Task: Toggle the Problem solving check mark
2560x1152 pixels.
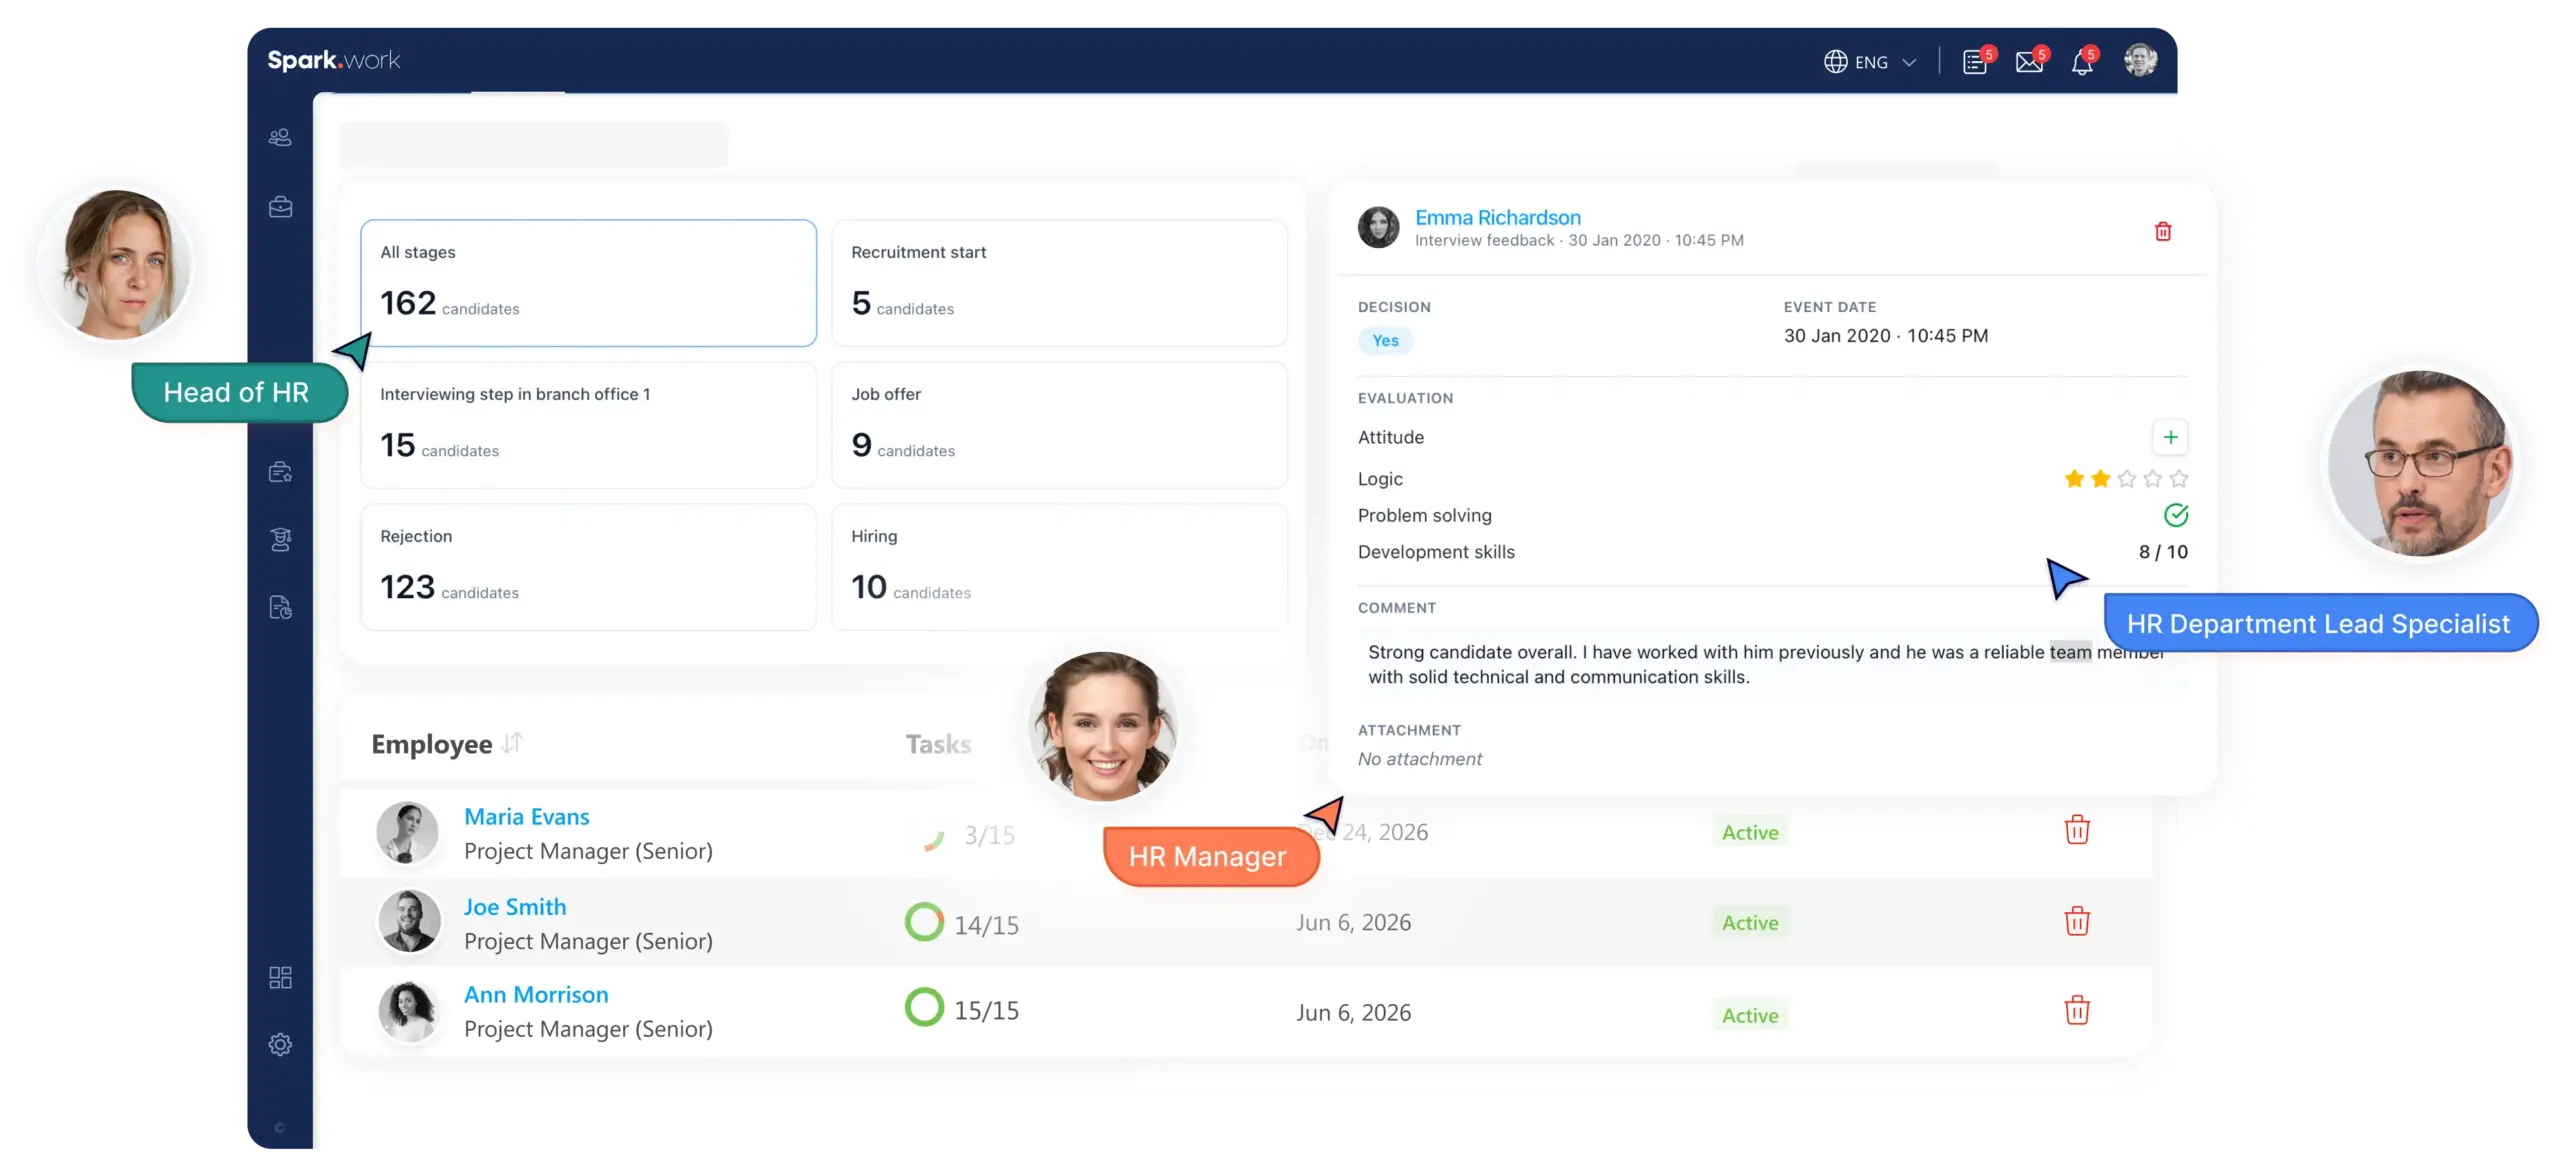Action: (x=2176, y=515)
